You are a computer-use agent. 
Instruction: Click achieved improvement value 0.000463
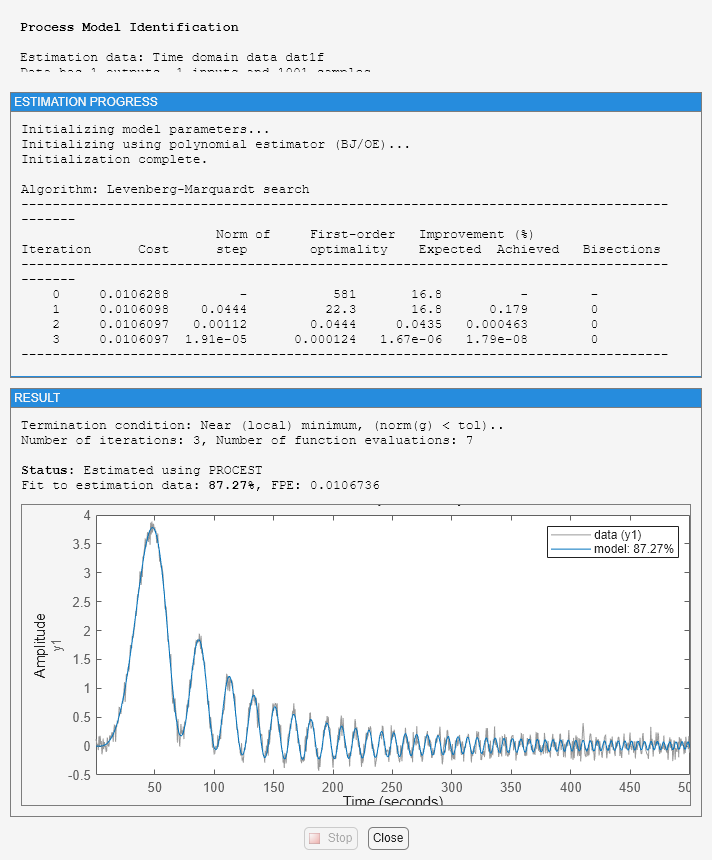click(x=496, y=325)
